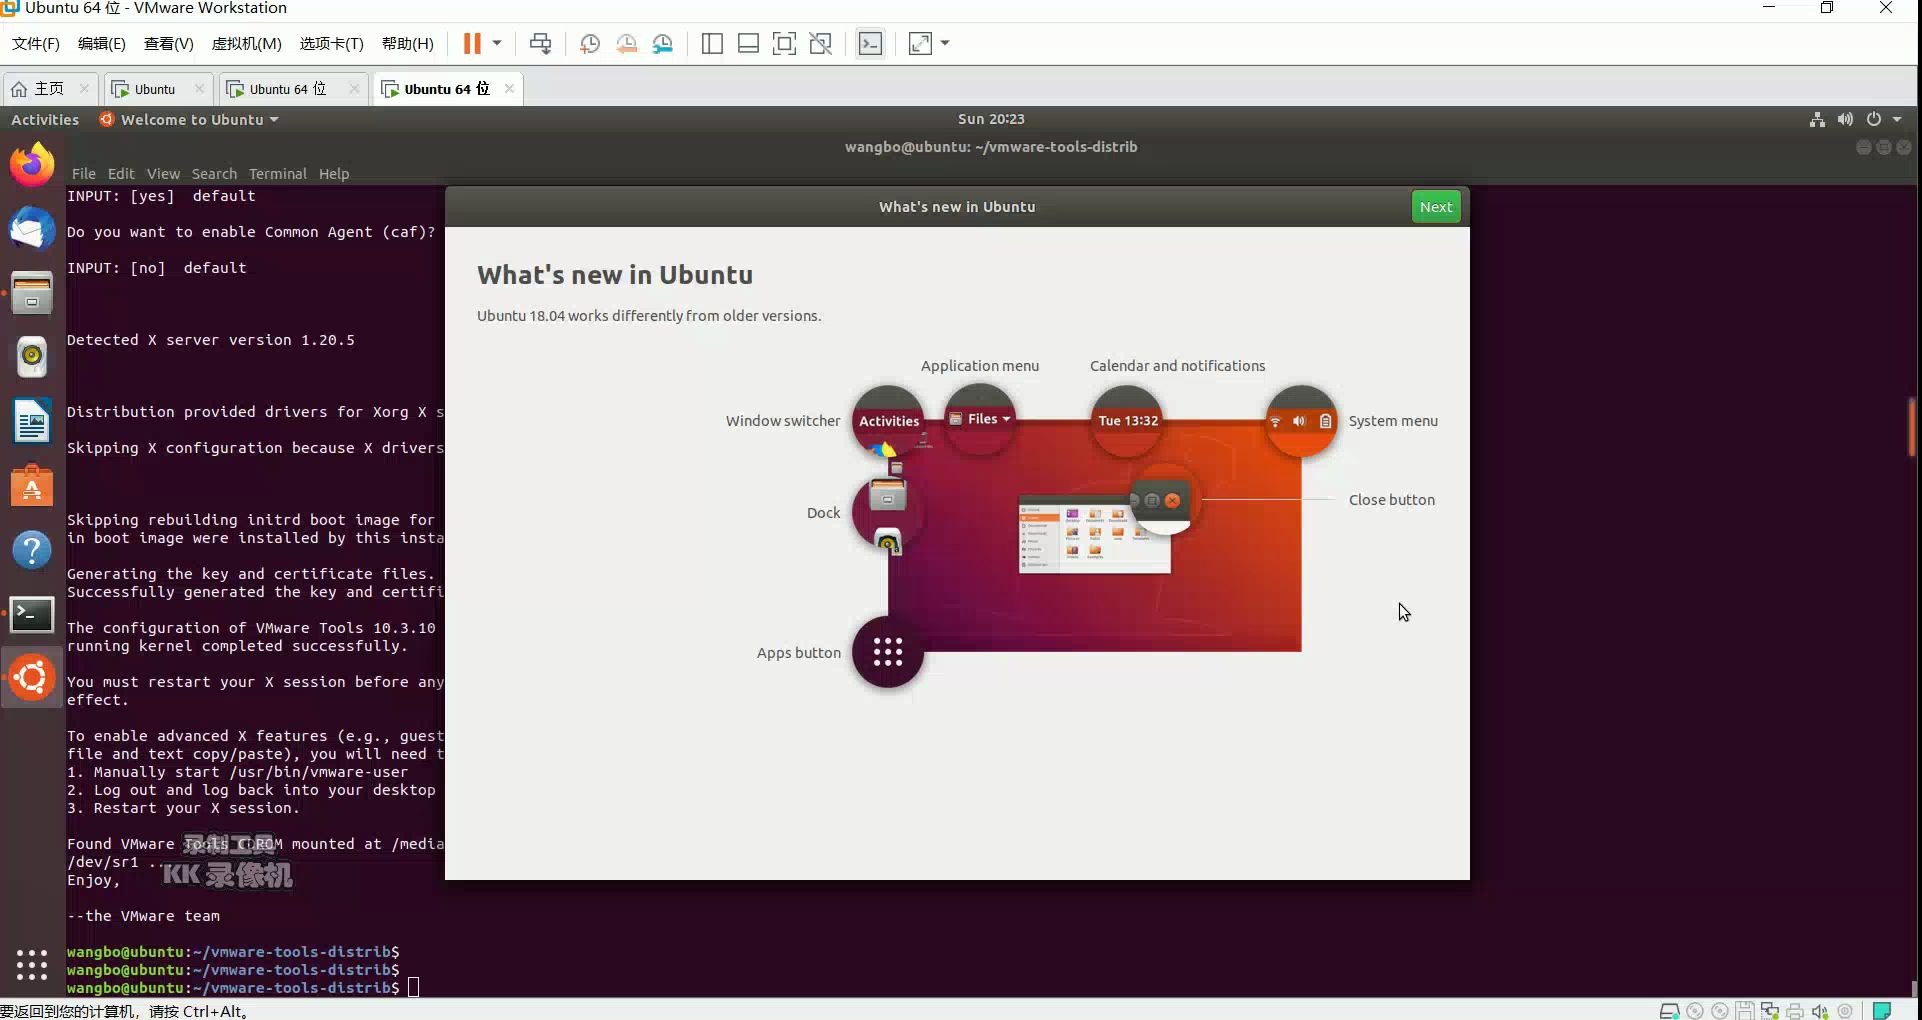Click the console view toolbar icon
1922x1020 pixels.
(x=871, y=43)
